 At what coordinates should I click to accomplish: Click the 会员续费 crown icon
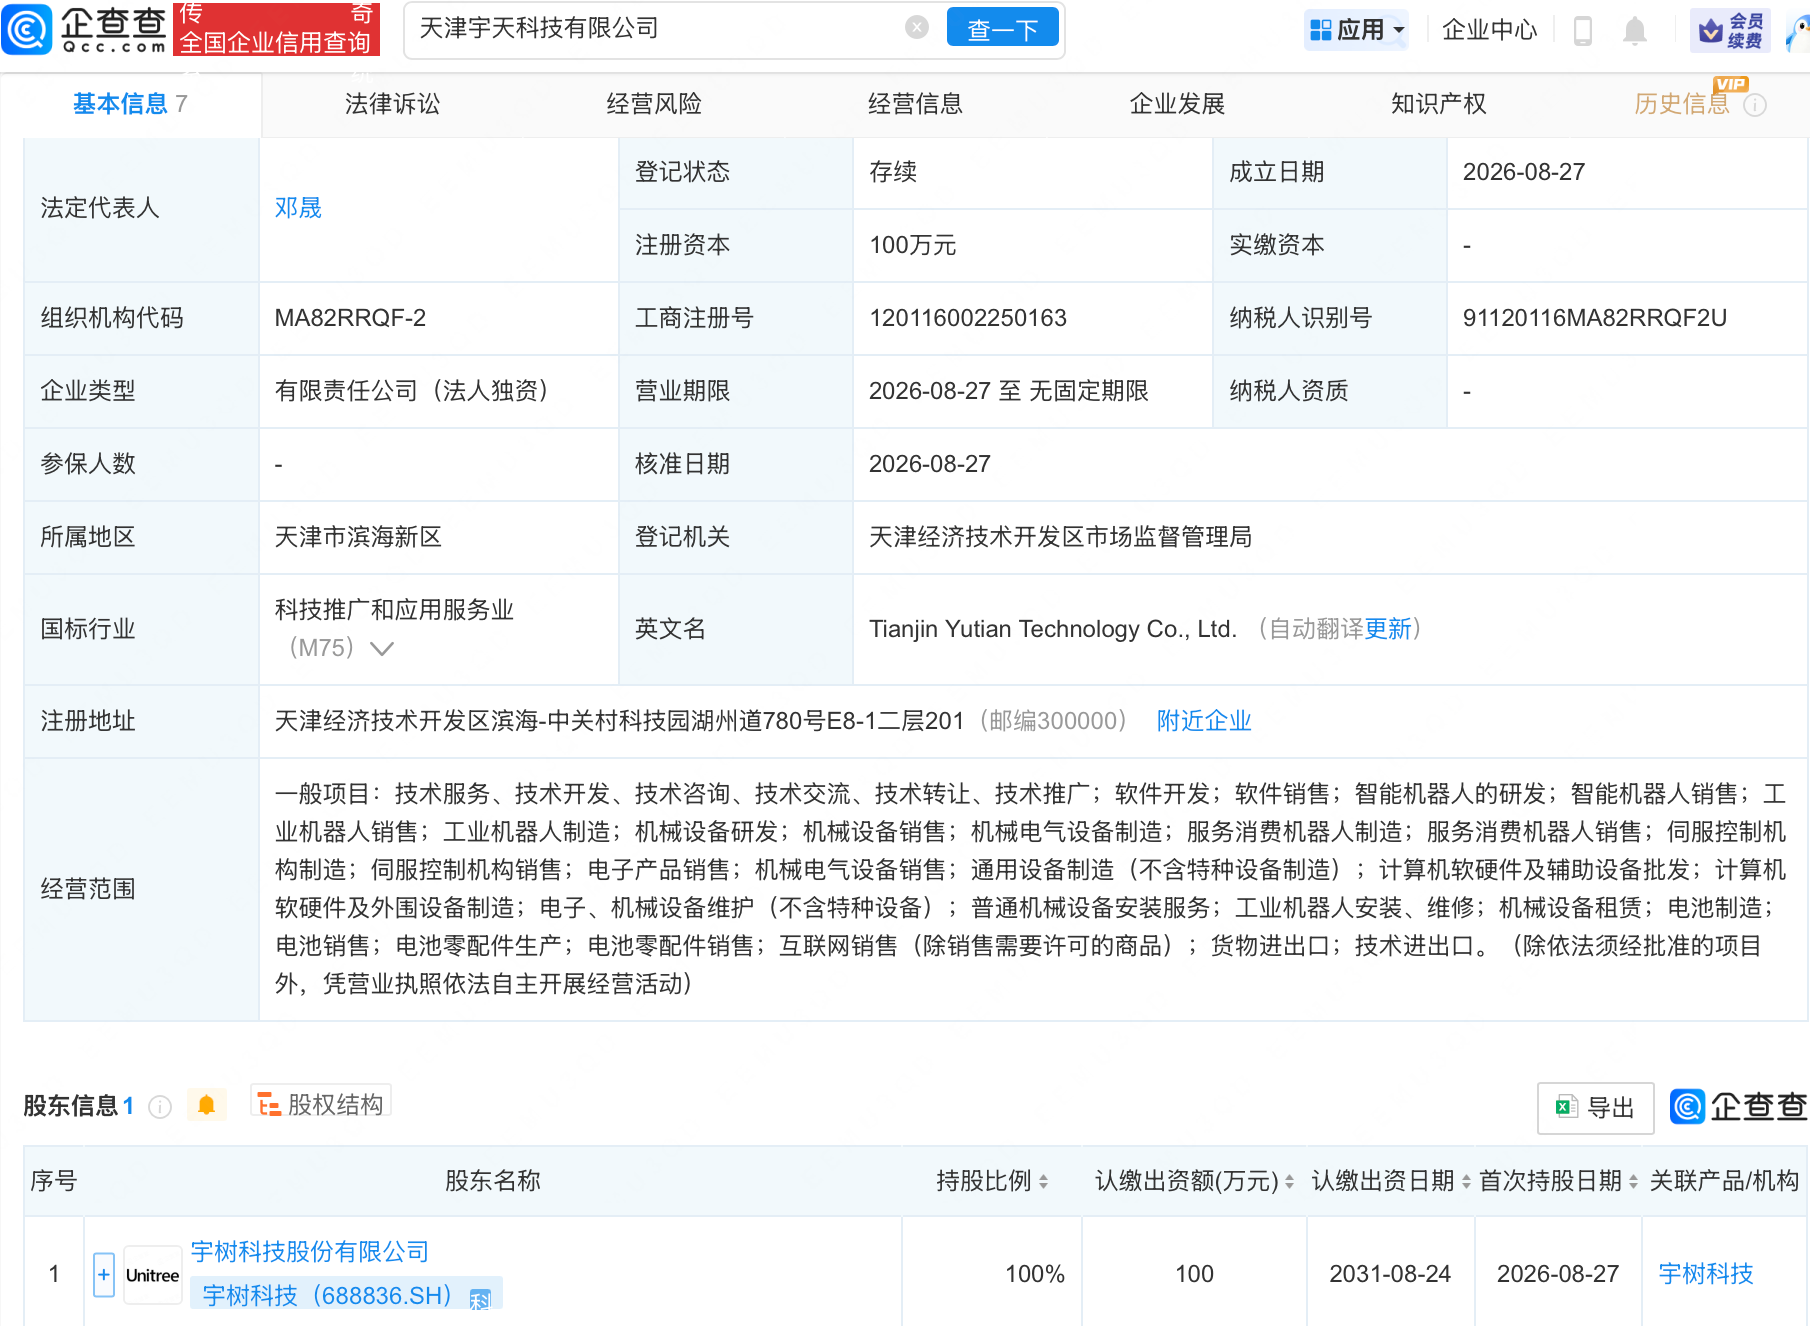click(1731, 30)
